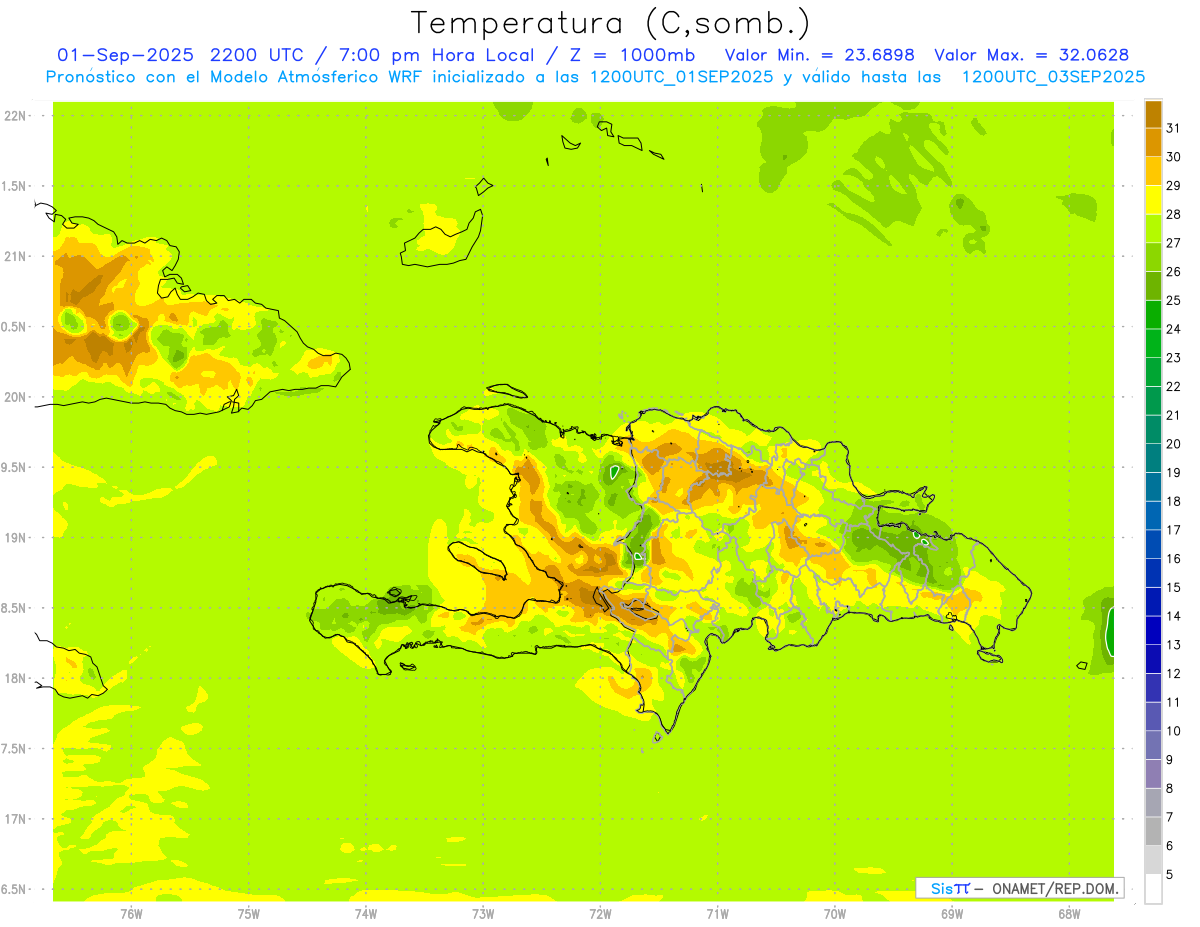This screenshot has width=1200, height=927.
Task: Click the "7.5N" latitude axis label
Action: 15,749
